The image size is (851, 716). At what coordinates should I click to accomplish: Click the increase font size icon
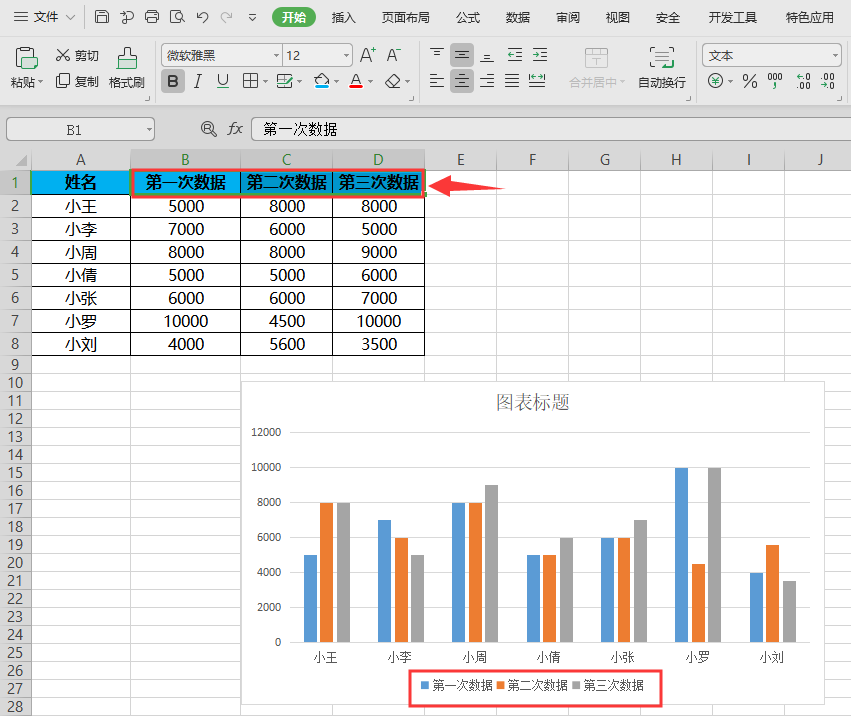(x=367, y=55)
